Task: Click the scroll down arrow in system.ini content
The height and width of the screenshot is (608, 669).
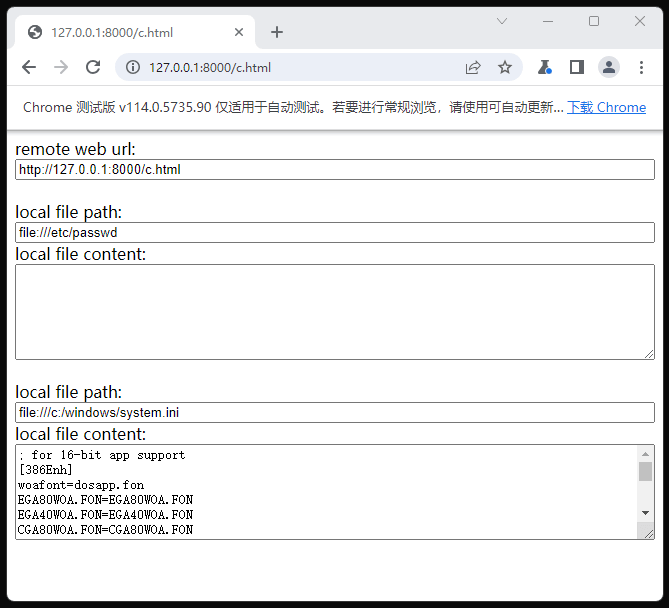Action: pos(645,513)
